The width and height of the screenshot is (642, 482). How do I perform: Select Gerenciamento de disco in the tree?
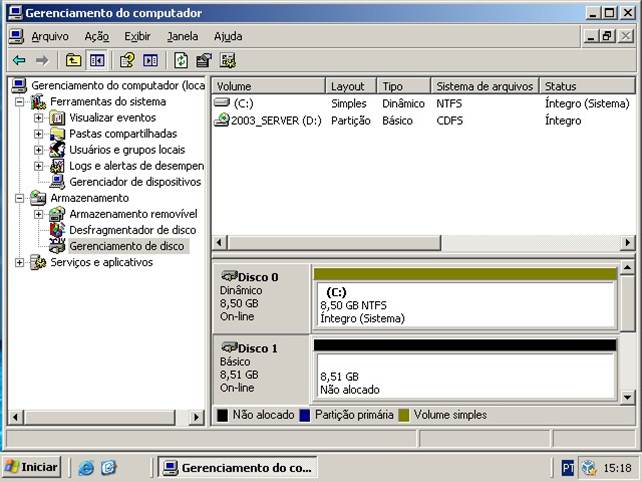pos(127,246)
